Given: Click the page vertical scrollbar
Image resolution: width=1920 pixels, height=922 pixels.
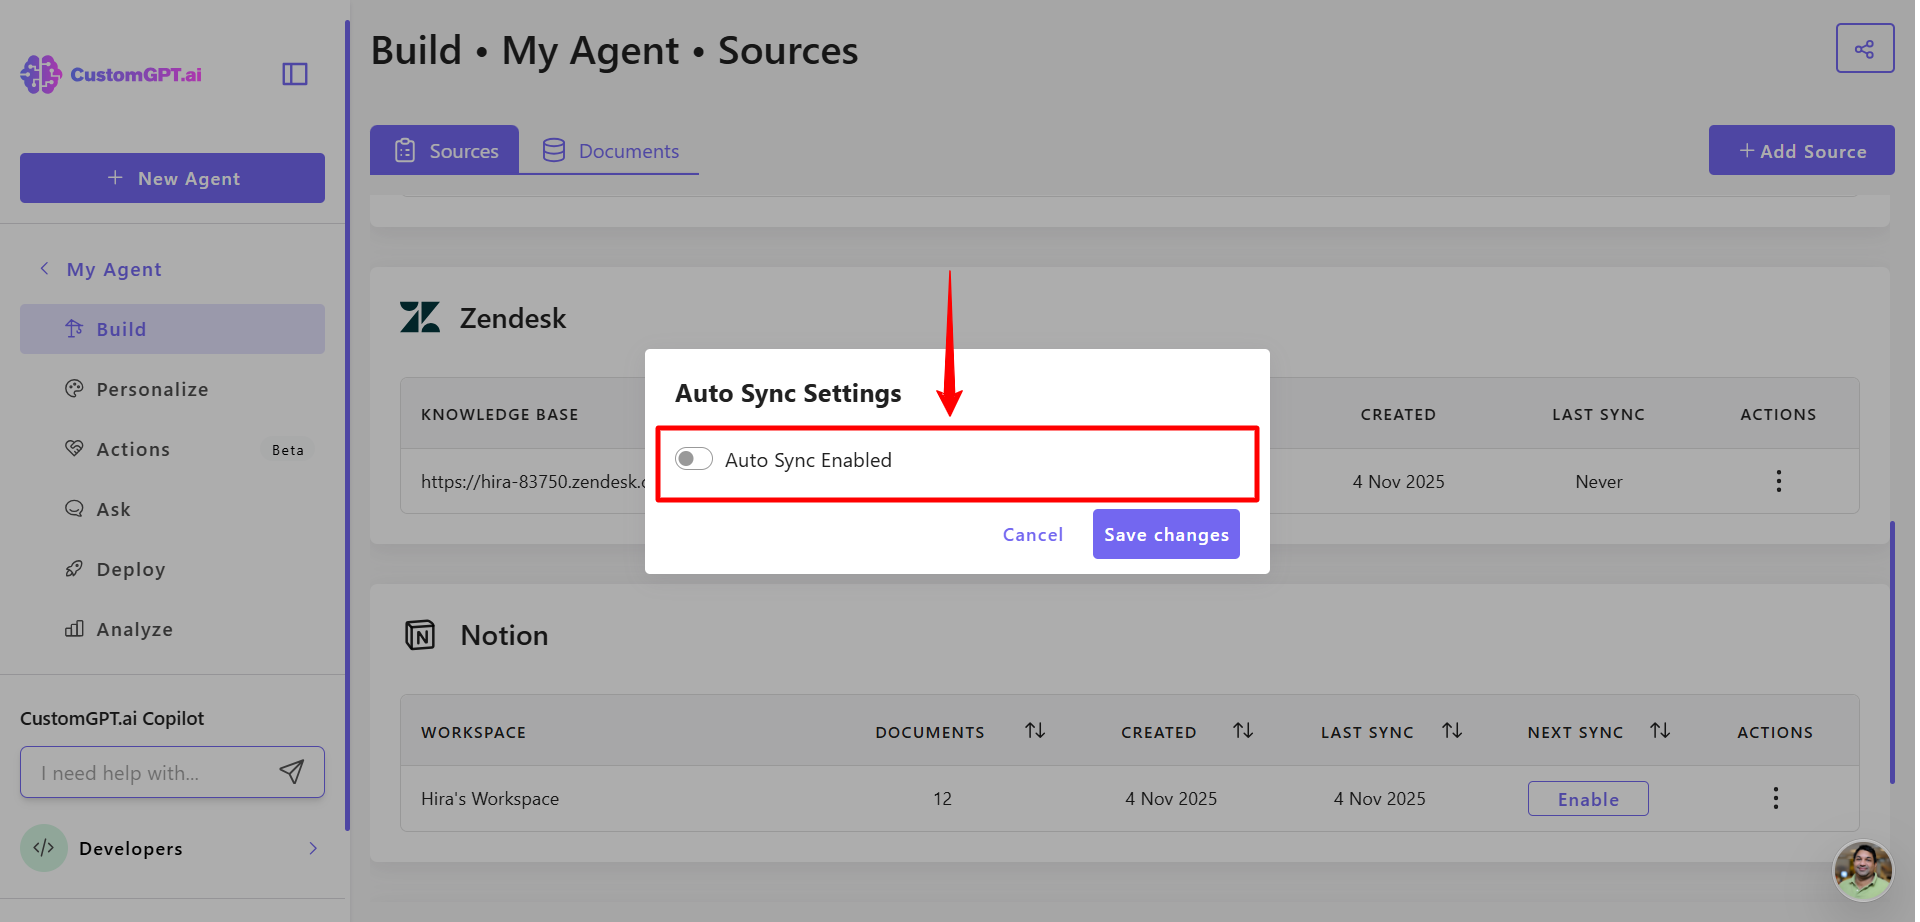Looking at the screenshot, I should point(1892,652).
